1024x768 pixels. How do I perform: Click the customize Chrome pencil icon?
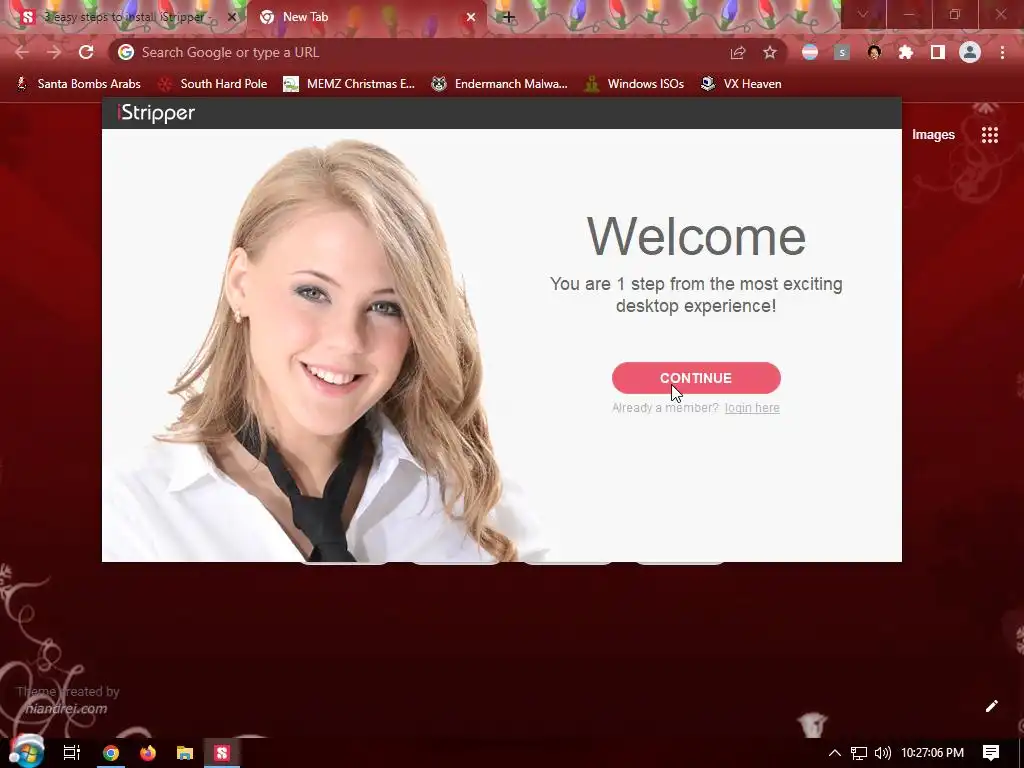pyautogui.click(x=991, y=706)
